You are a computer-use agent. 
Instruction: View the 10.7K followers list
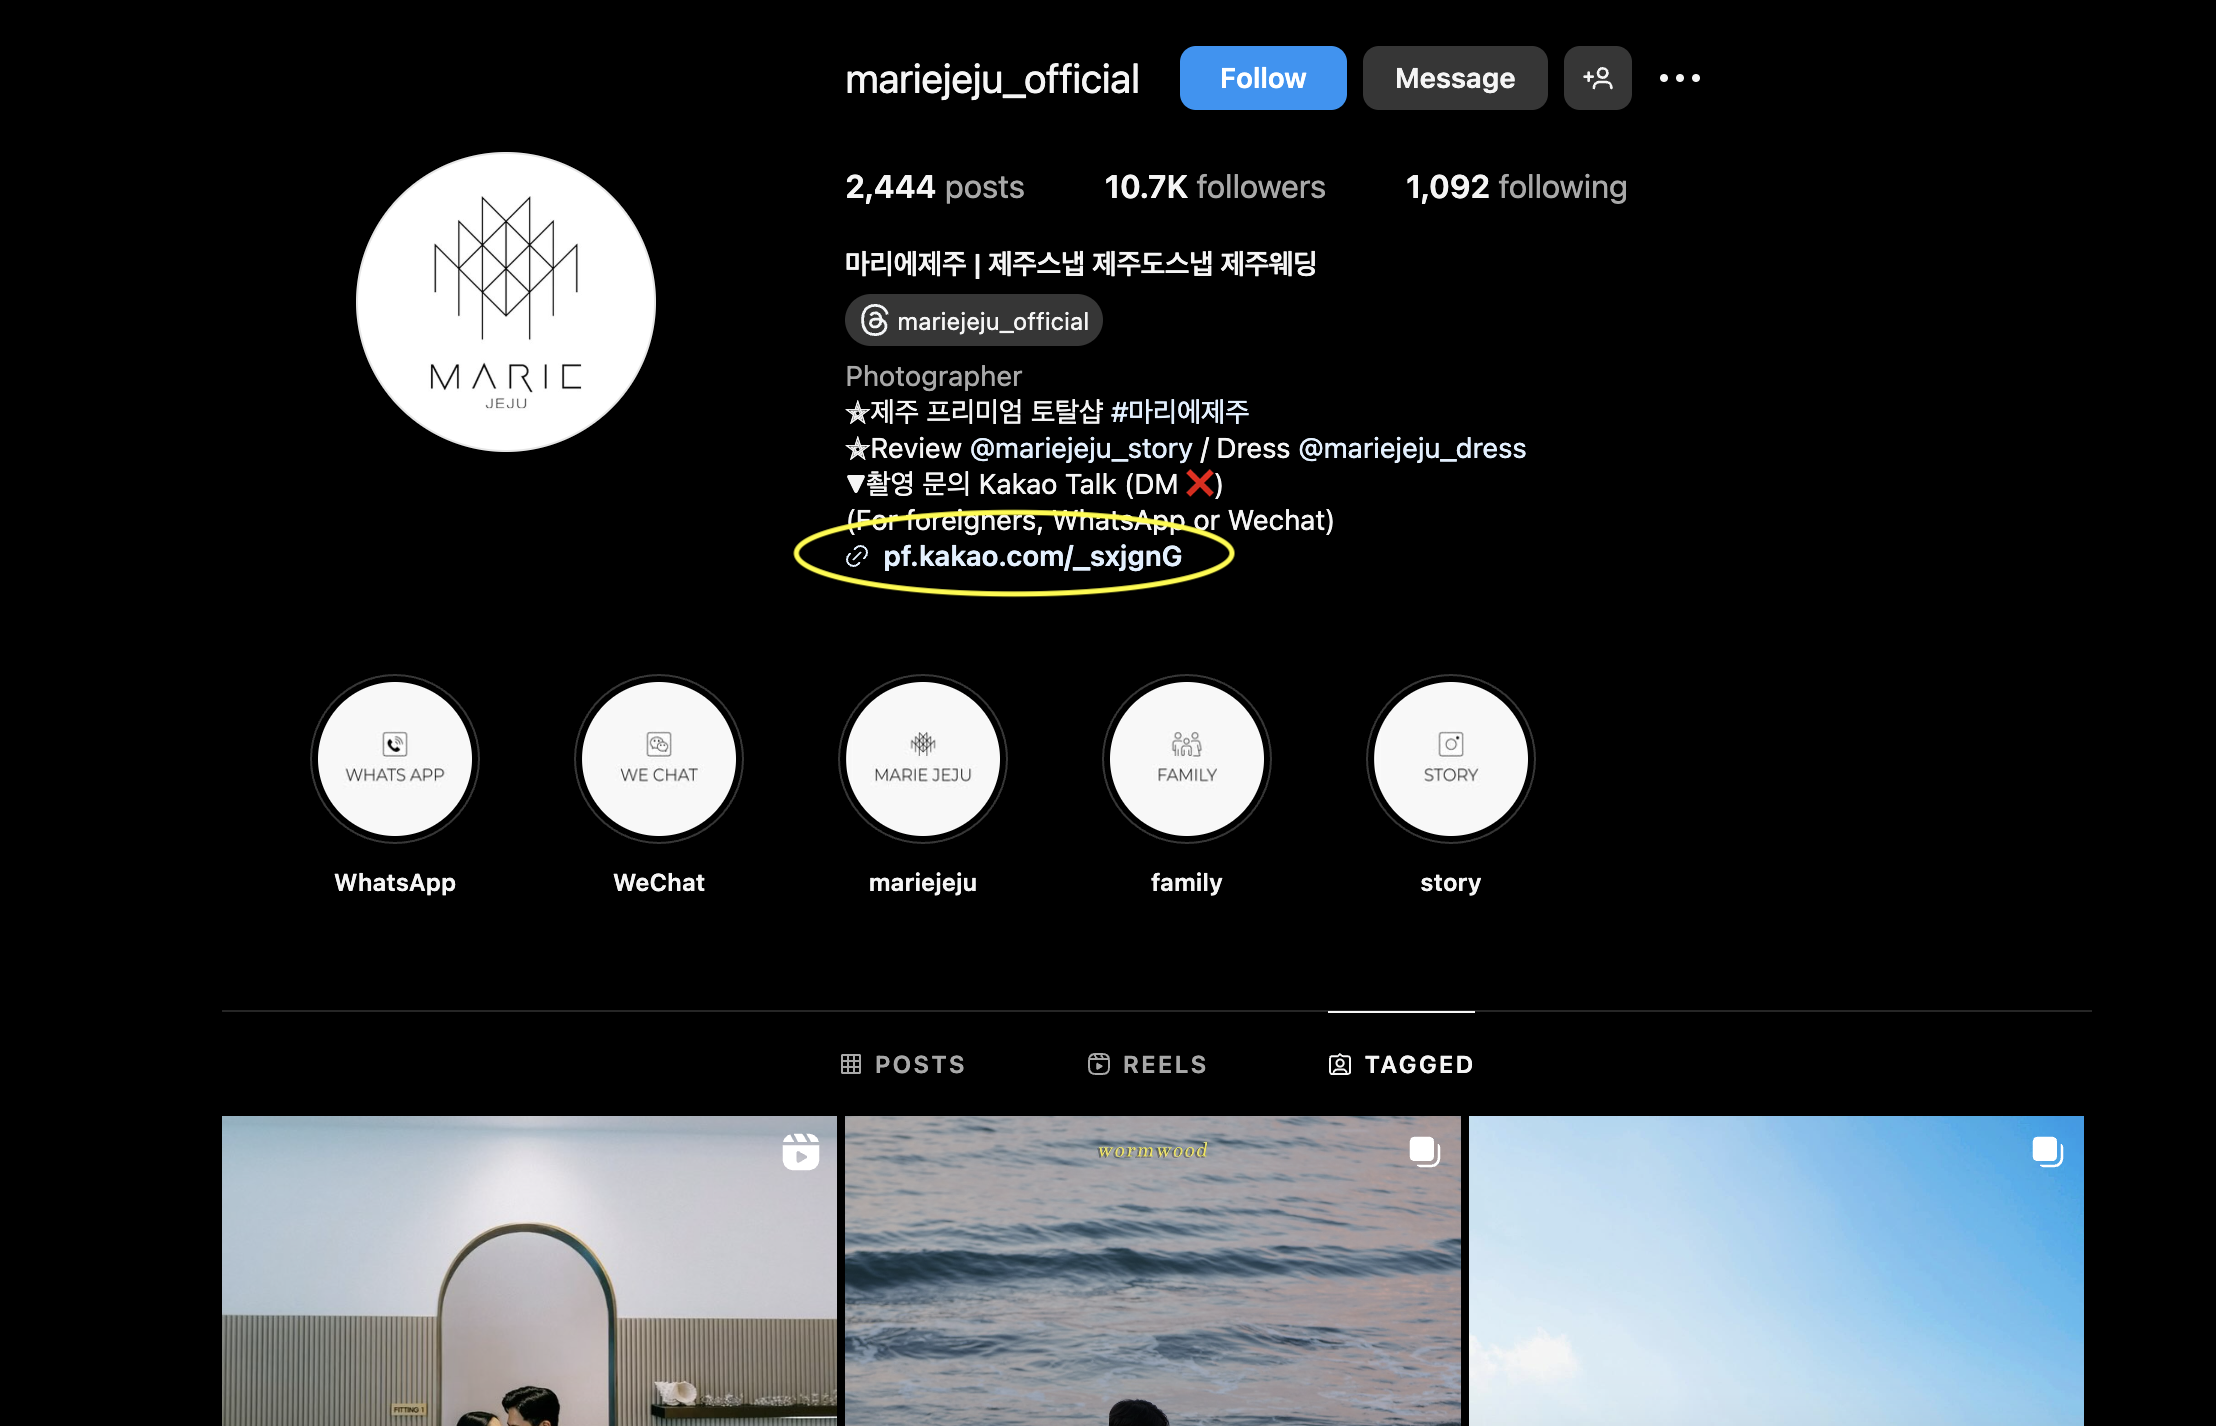(x=1215, y=187)
